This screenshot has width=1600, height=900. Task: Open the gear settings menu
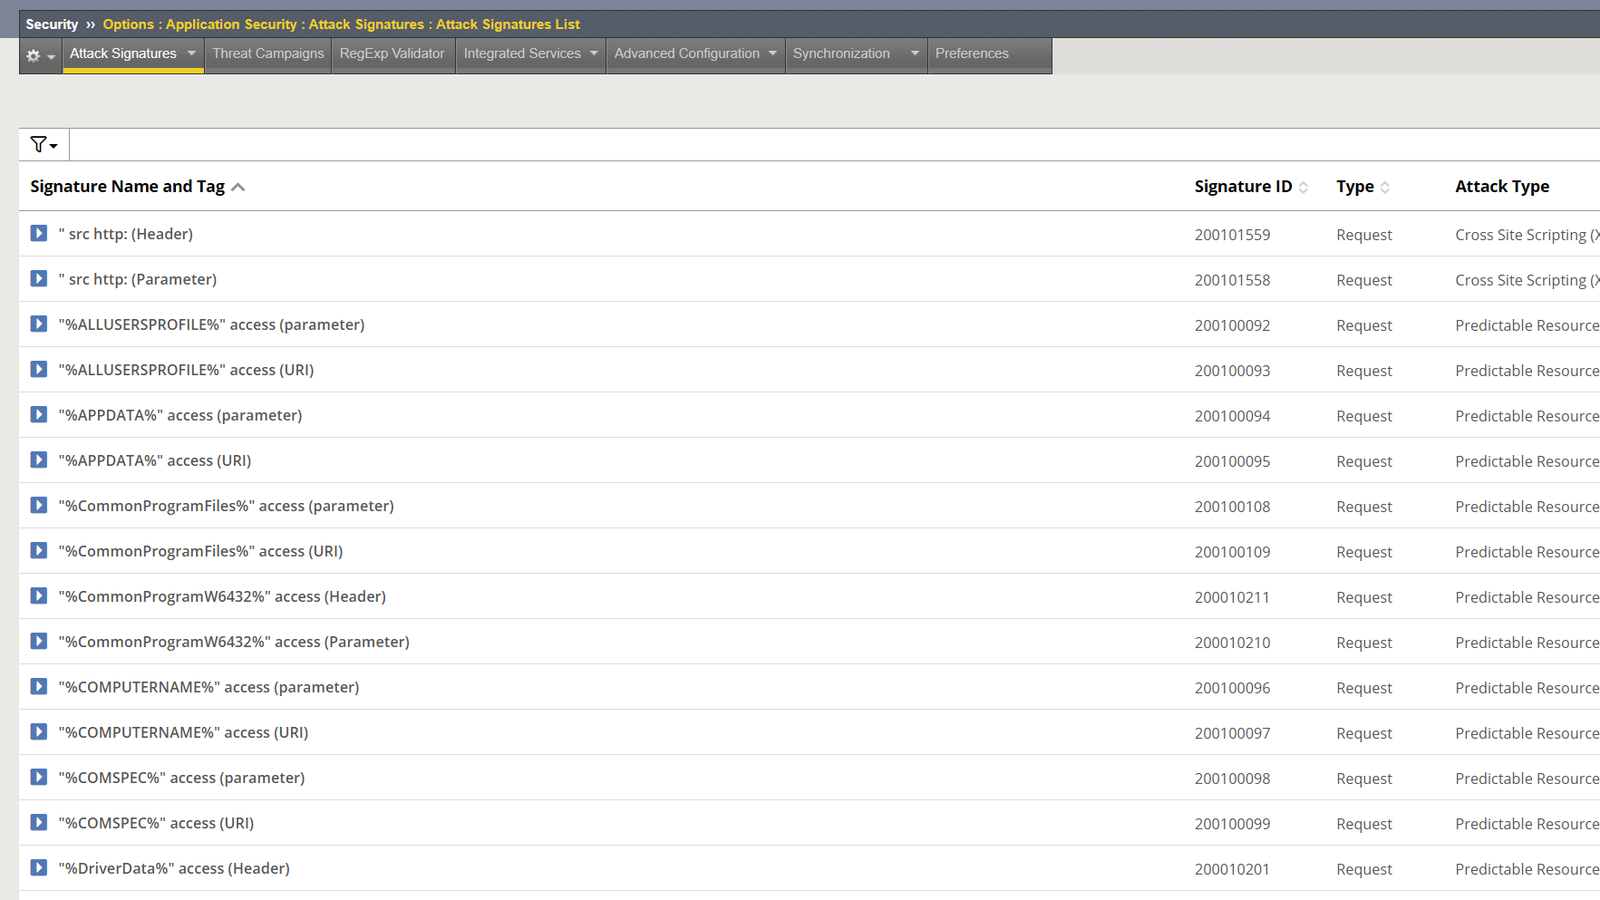coord(40,56)
